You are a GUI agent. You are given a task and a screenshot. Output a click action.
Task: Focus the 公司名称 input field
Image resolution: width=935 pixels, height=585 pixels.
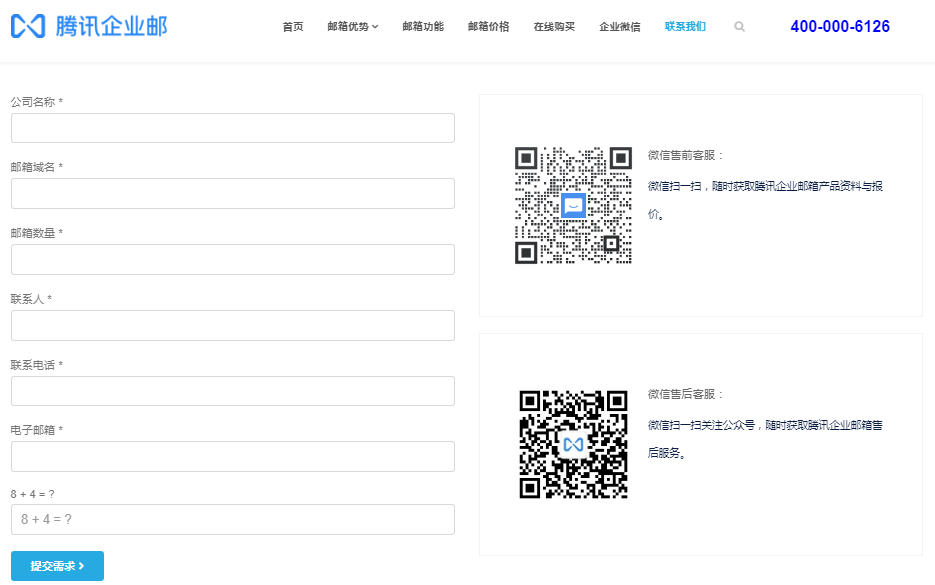[x=233, y=128]
